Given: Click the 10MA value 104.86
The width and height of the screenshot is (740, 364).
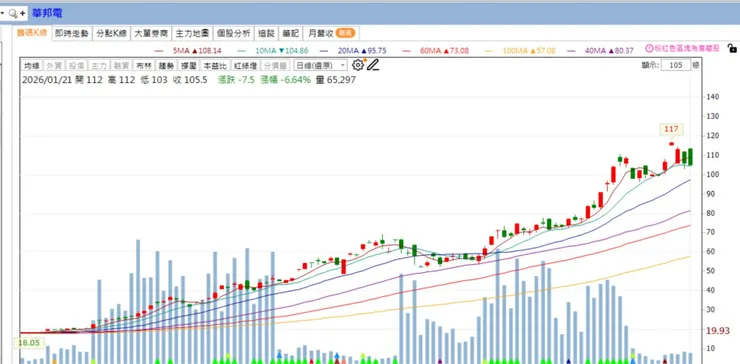Looking at the screenshot, I should [296, 51].
